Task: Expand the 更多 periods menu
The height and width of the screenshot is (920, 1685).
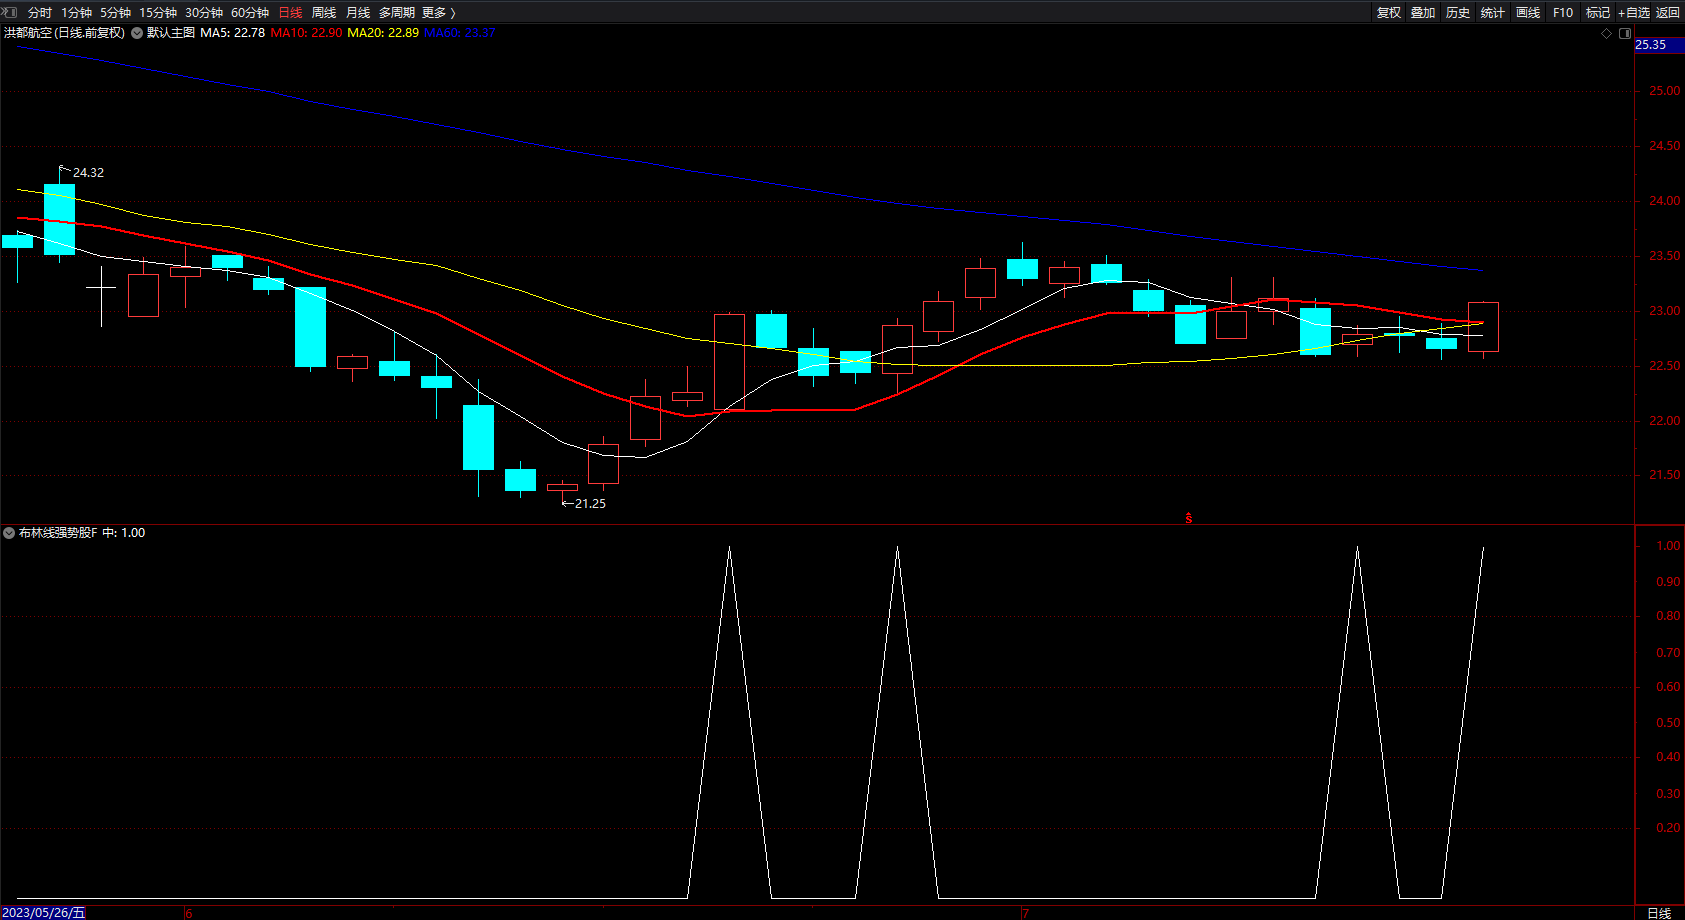Action: pyautogui.click(x=438, y=13)
